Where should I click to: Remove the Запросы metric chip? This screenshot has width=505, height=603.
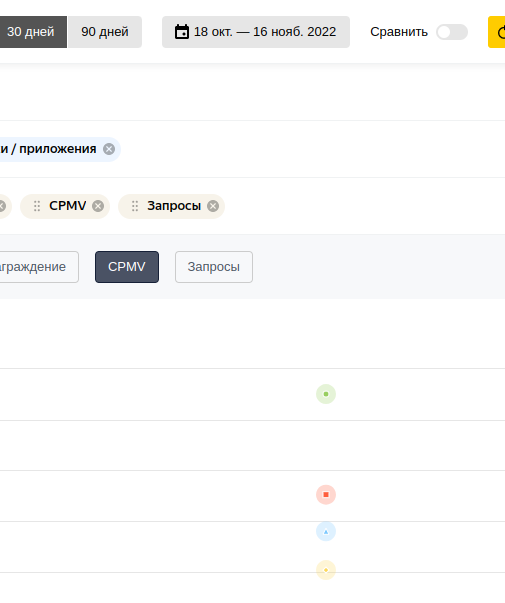(x=213, y=206)
